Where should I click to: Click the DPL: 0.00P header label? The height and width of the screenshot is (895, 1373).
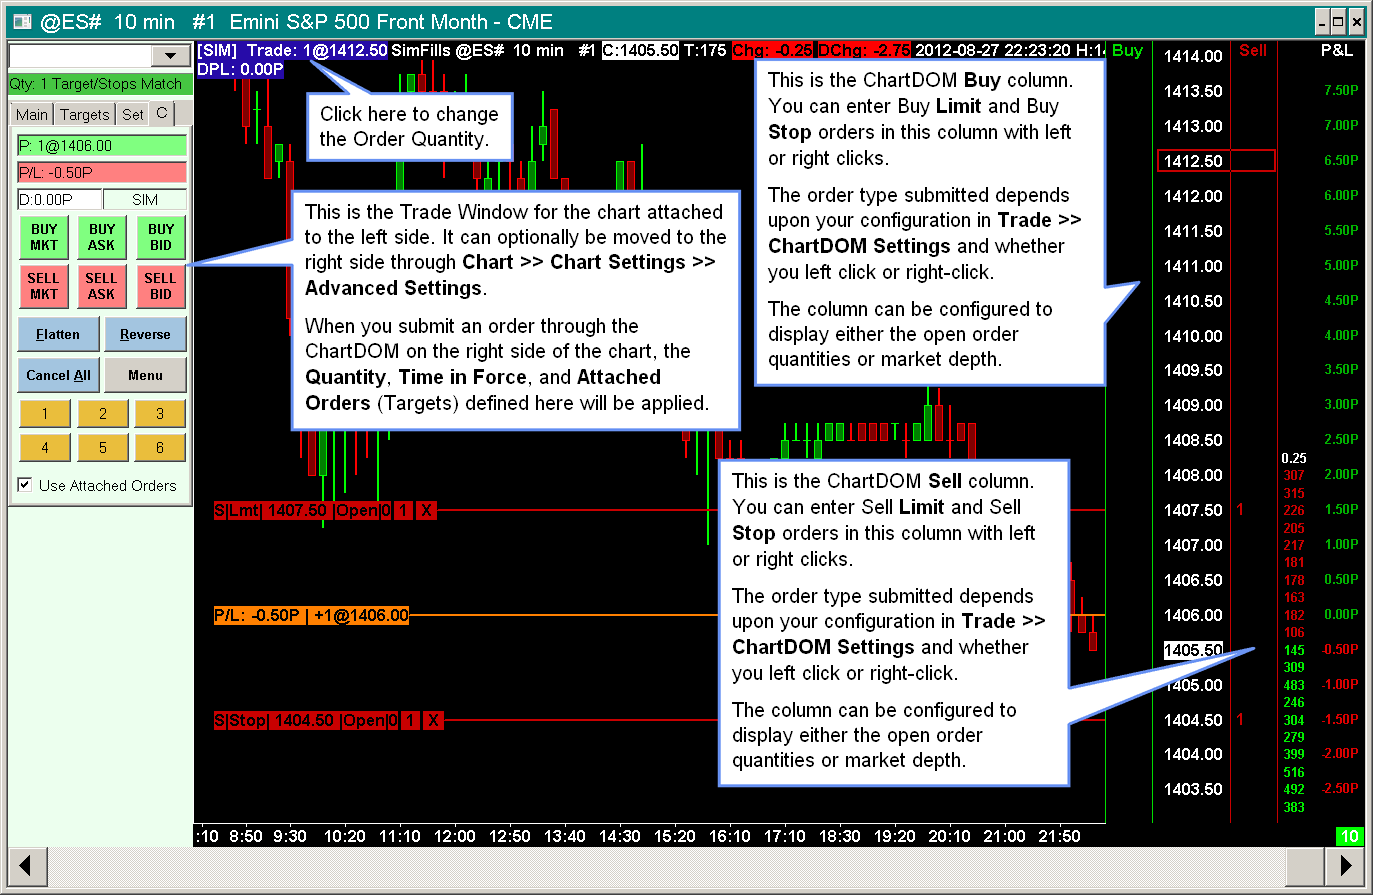click(240, 69)
